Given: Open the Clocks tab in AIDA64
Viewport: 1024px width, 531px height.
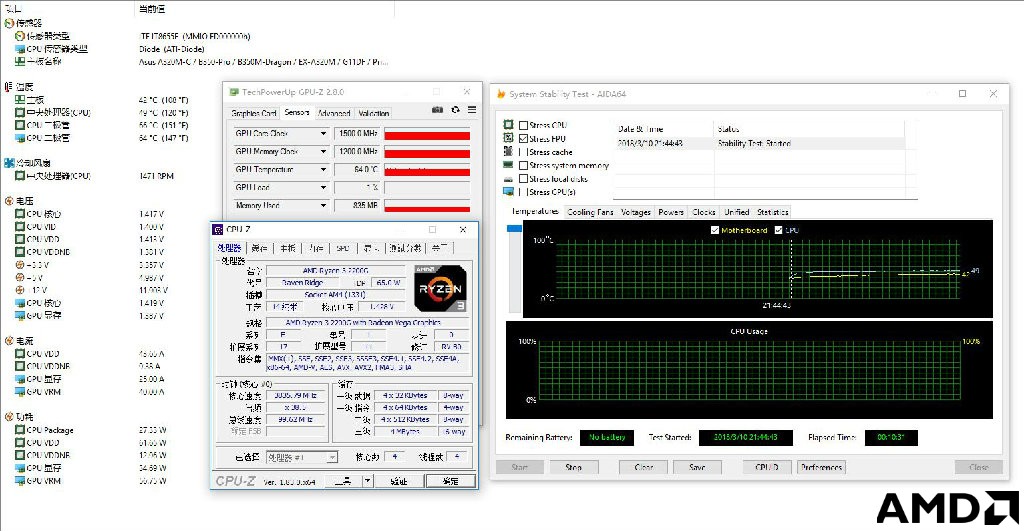Looking at the screenshot, I should click(703, 212).
